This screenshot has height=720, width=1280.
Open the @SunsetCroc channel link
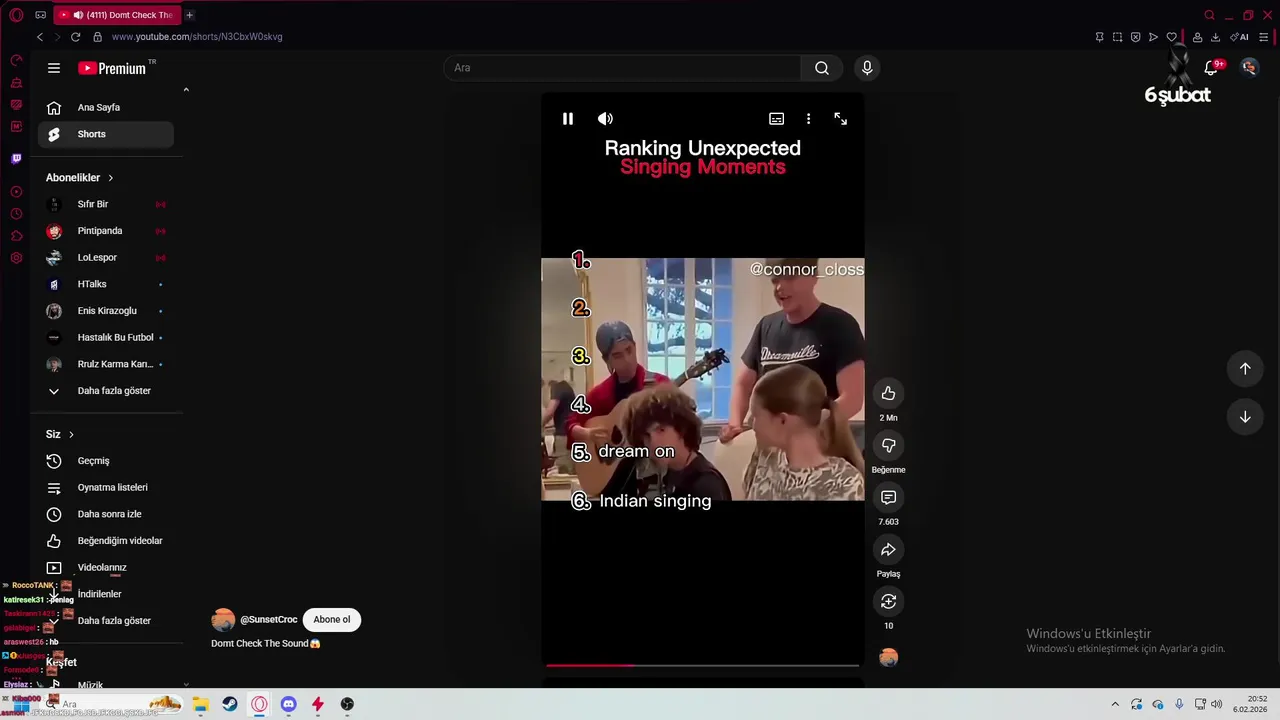pyautogui.click(x=268, y=619)
